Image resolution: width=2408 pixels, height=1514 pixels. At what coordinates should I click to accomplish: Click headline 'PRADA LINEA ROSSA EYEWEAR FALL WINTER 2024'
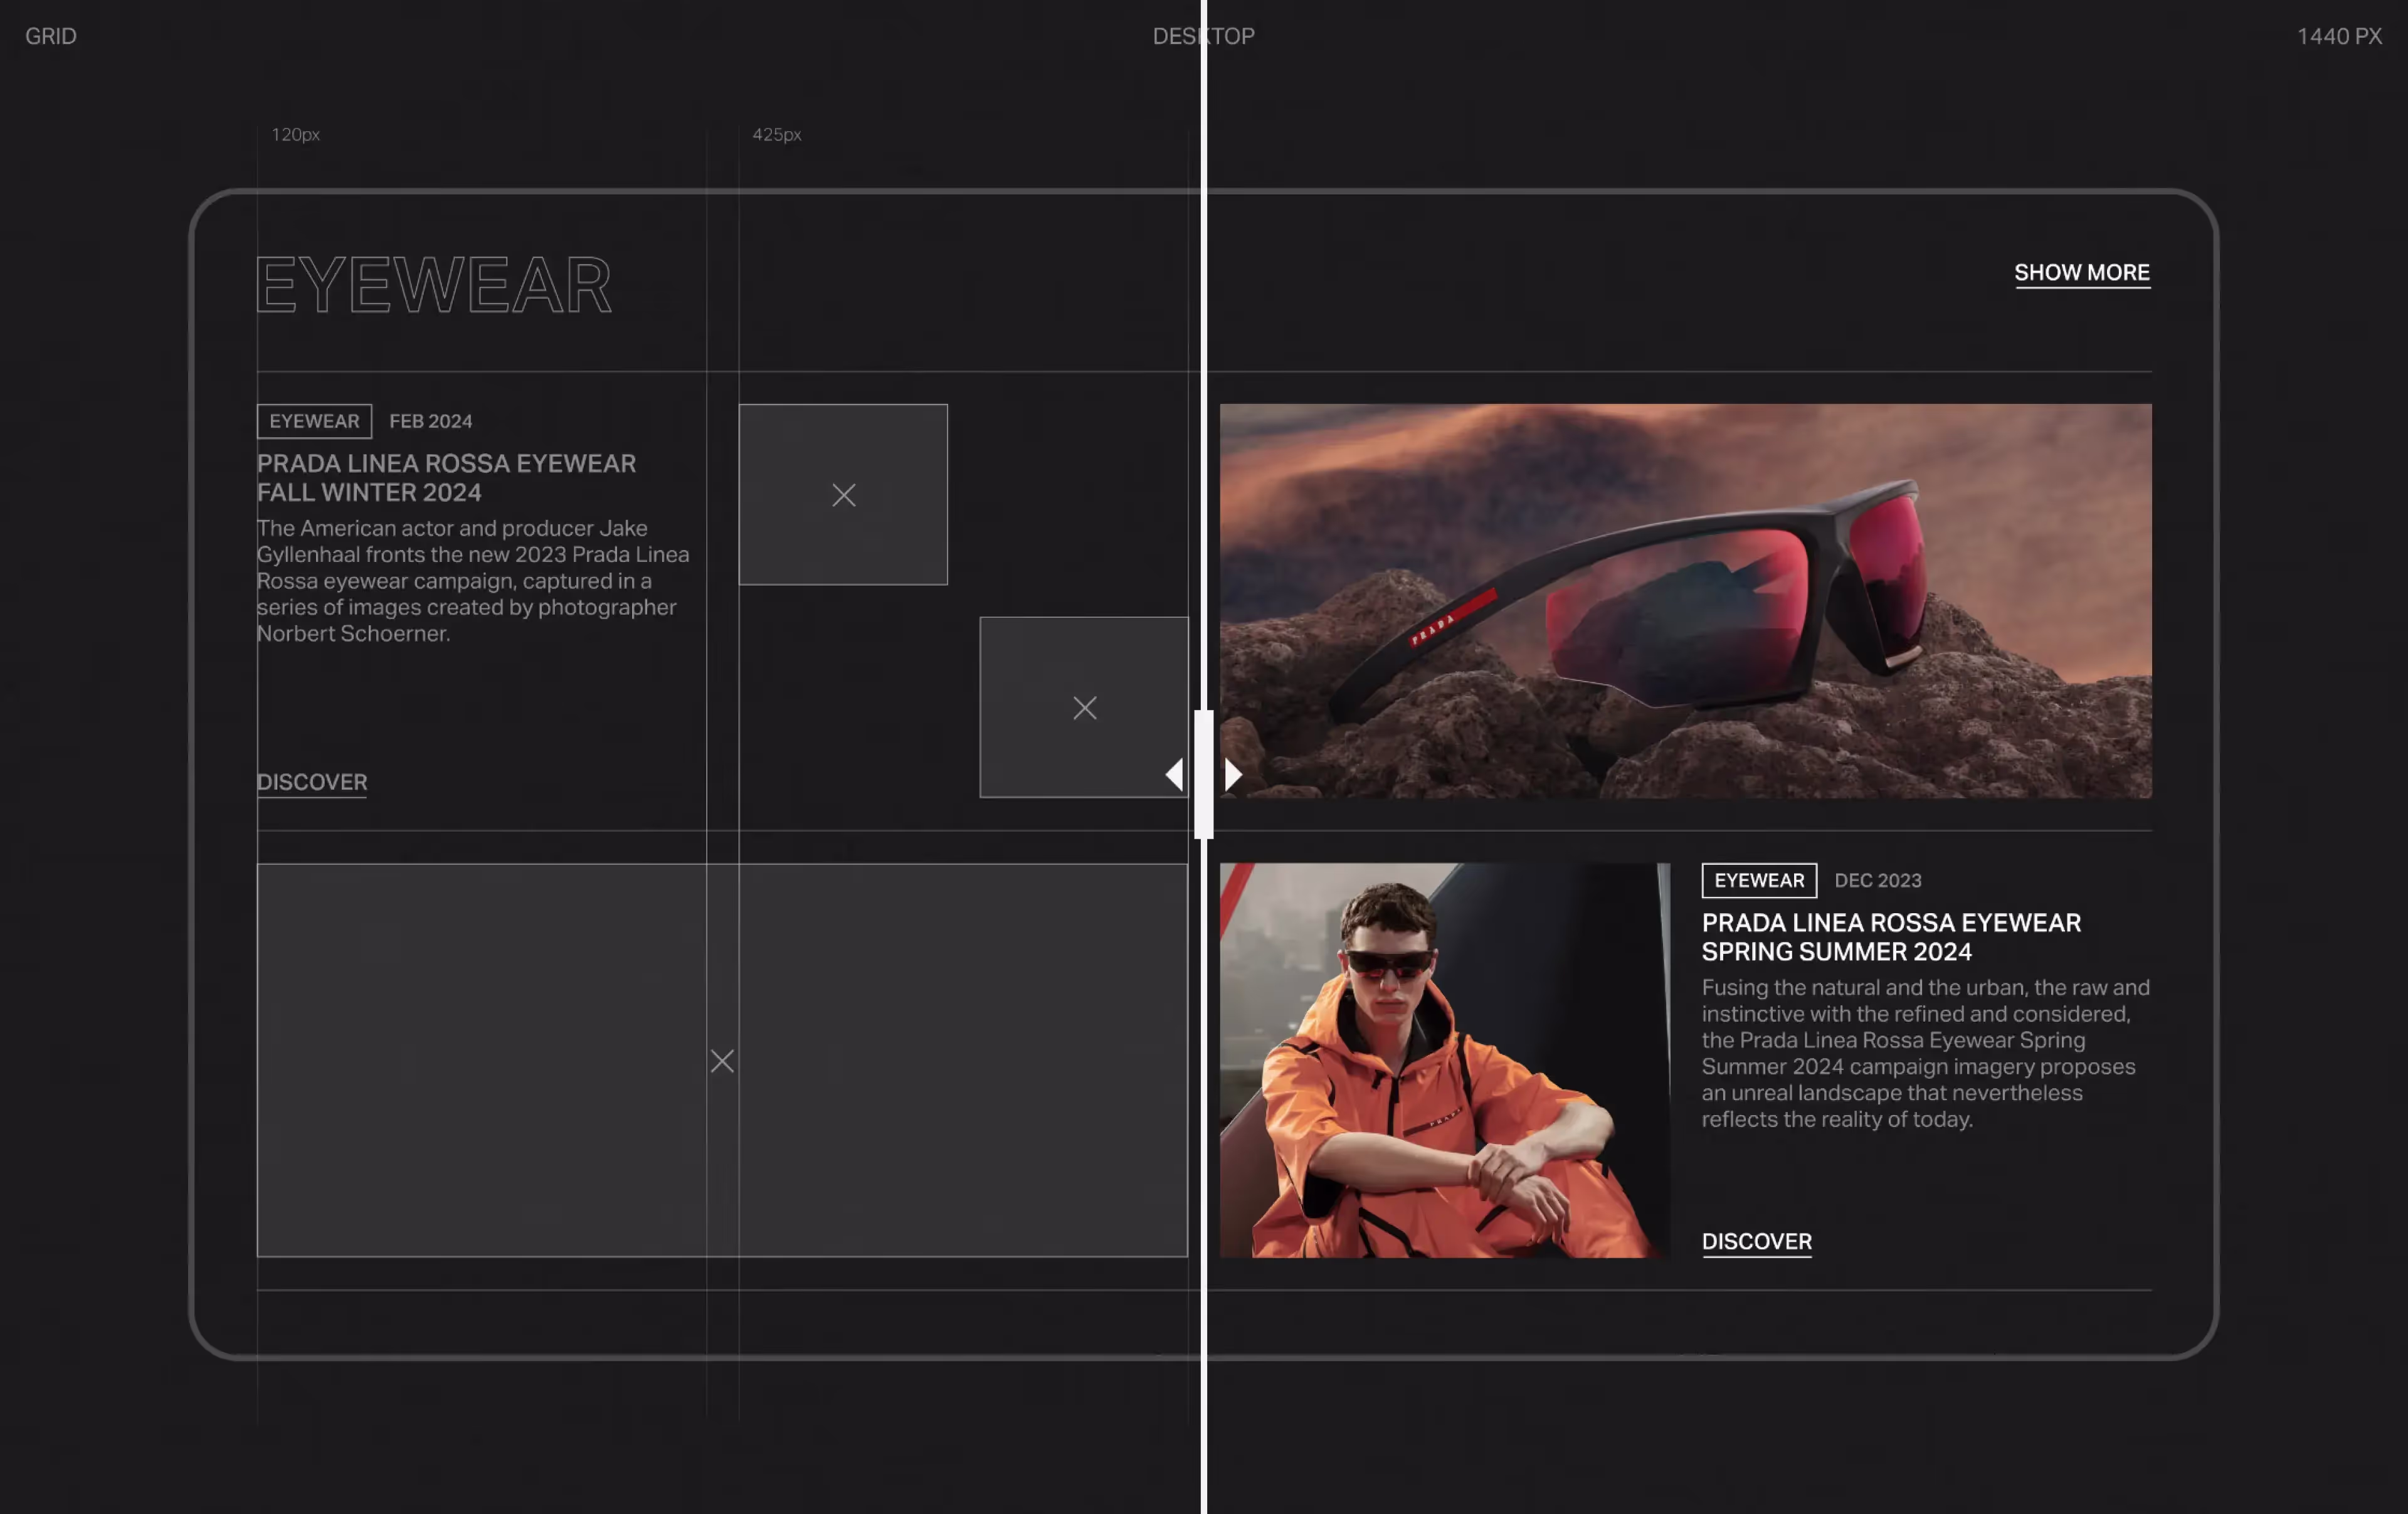click(446, 478)
